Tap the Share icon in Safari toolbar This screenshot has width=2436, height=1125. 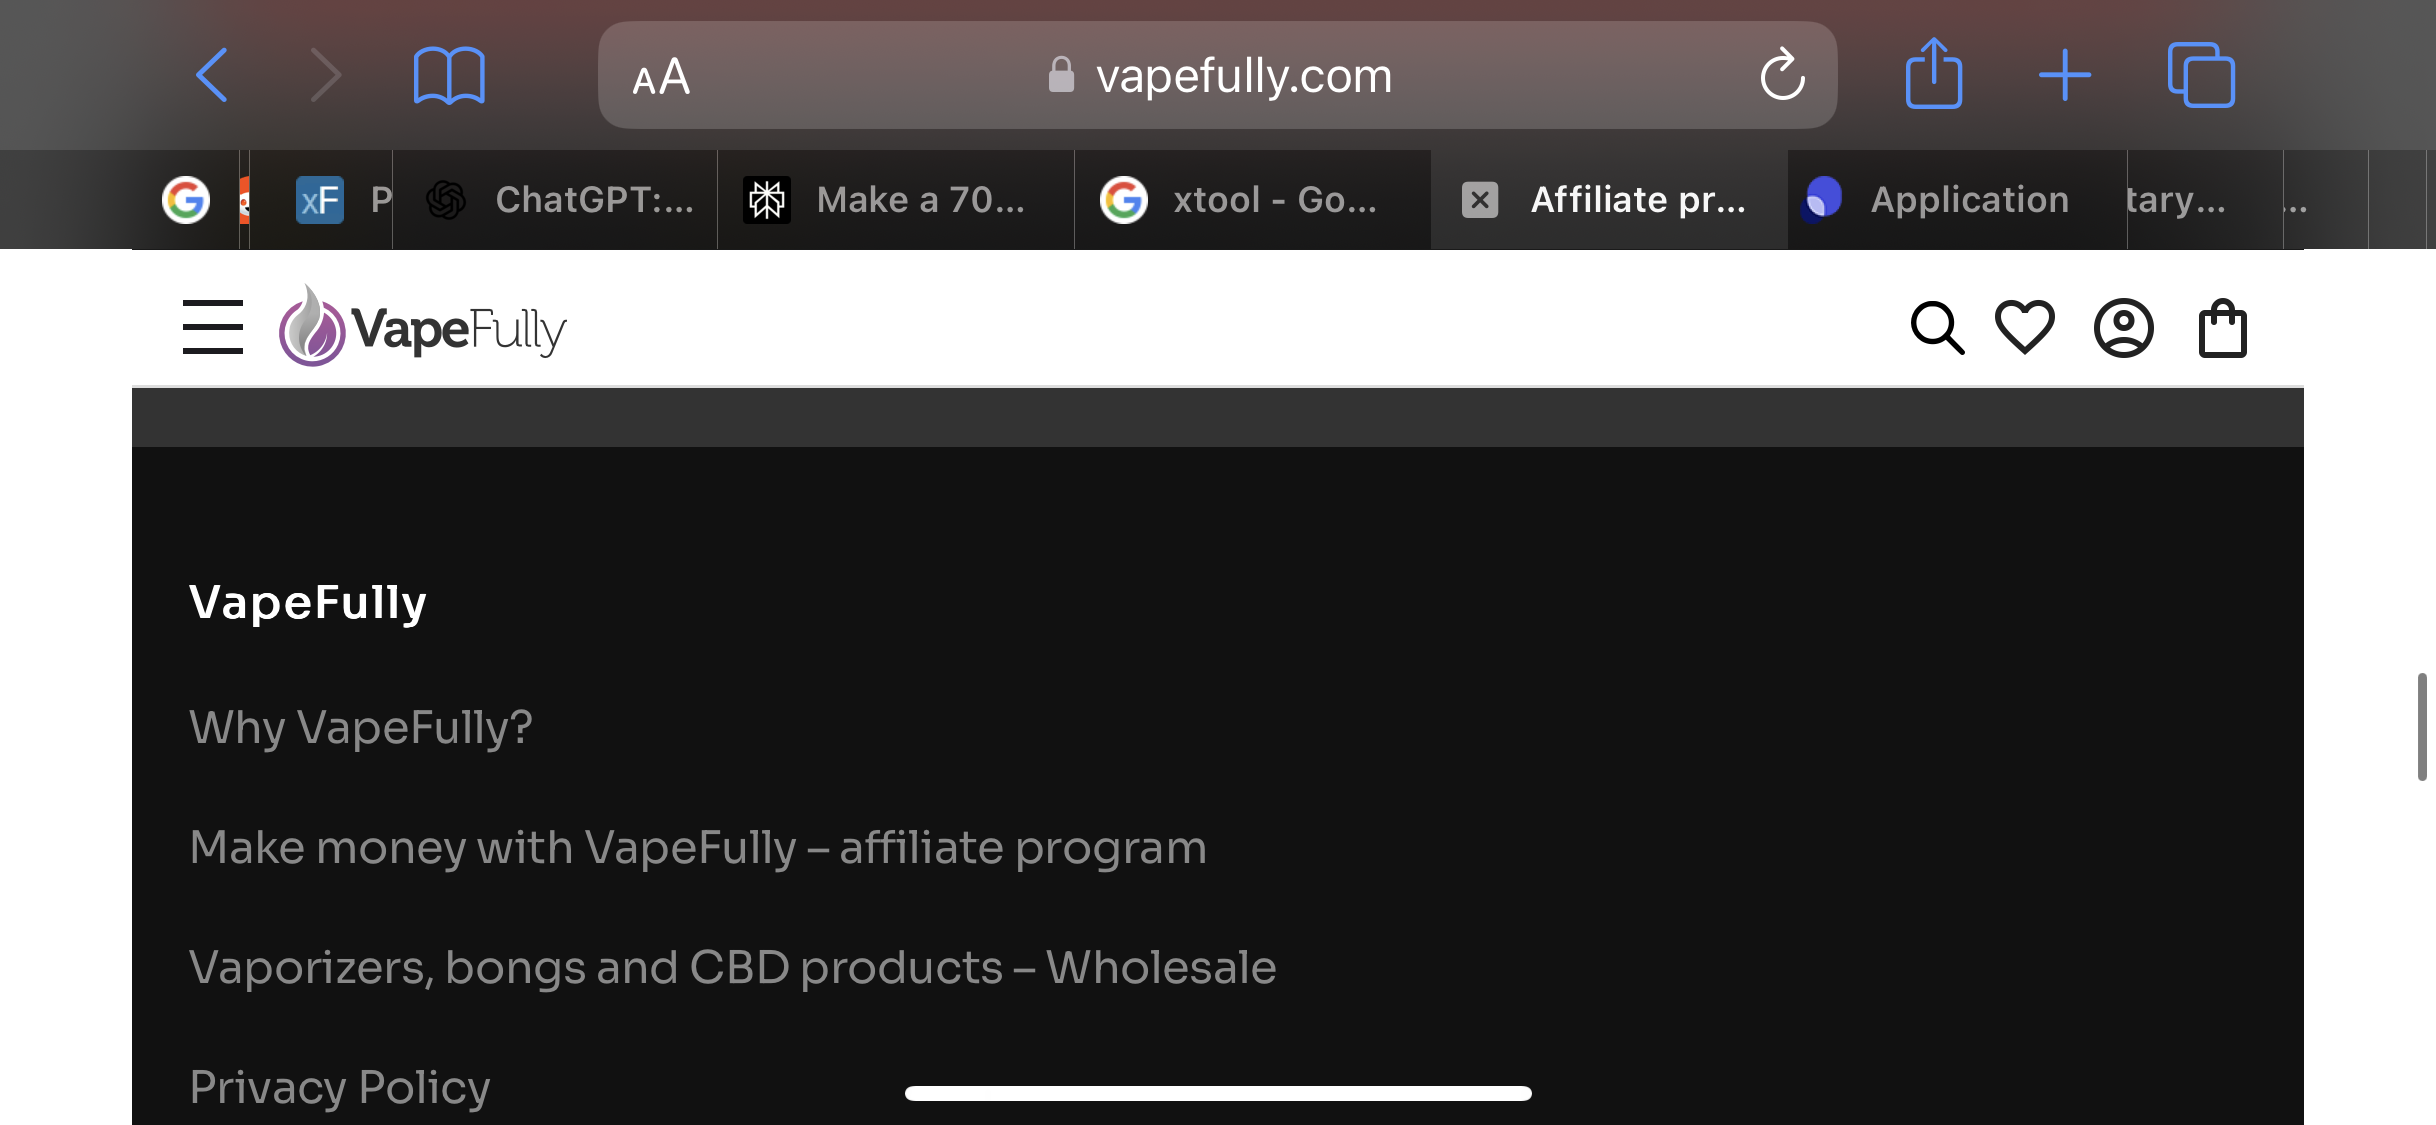(x=1934, y=73)
